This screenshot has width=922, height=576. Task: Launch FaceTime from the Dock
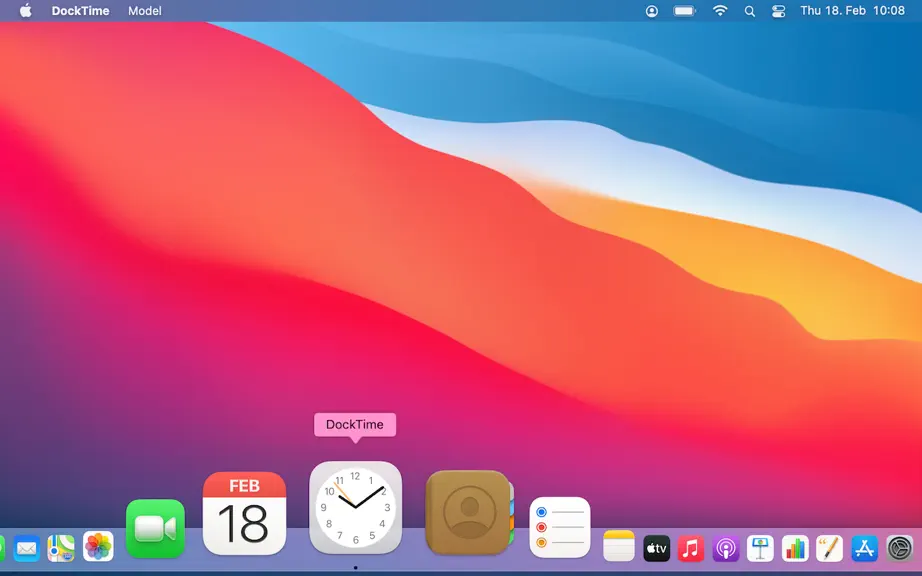pos(155,528)
